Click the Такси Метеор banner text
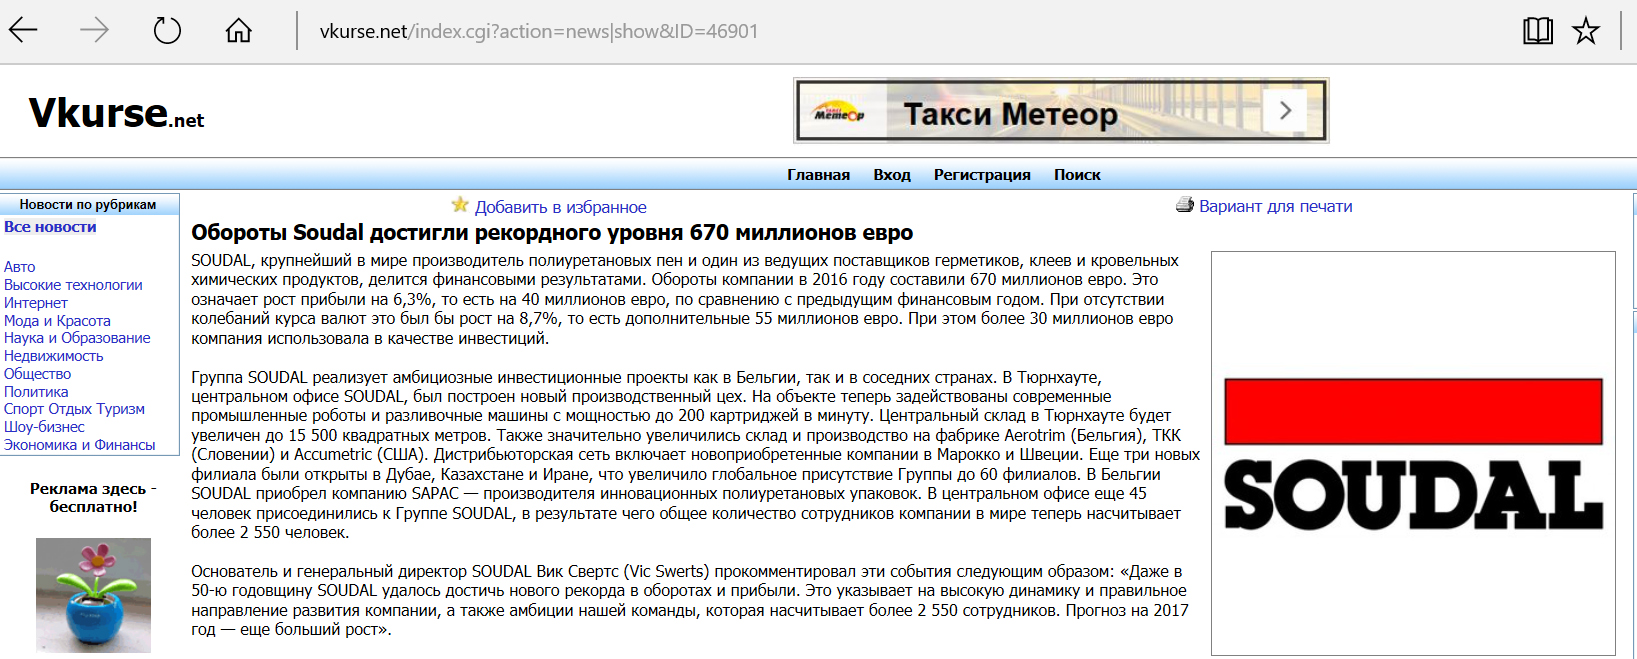The width and height of the screenshot is (1637, 659). click(x=1010, y=114)
